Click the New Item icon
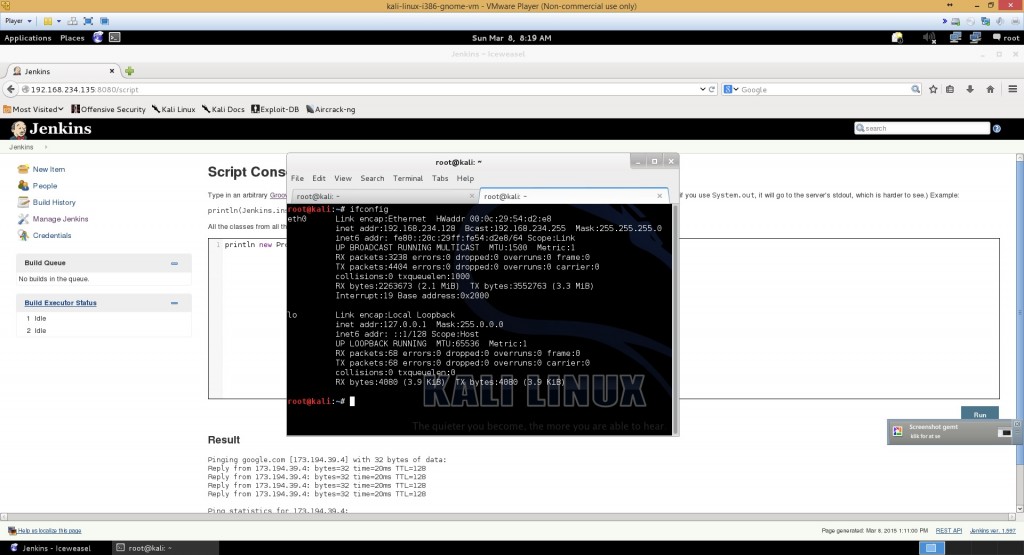 tap(24, 169)
